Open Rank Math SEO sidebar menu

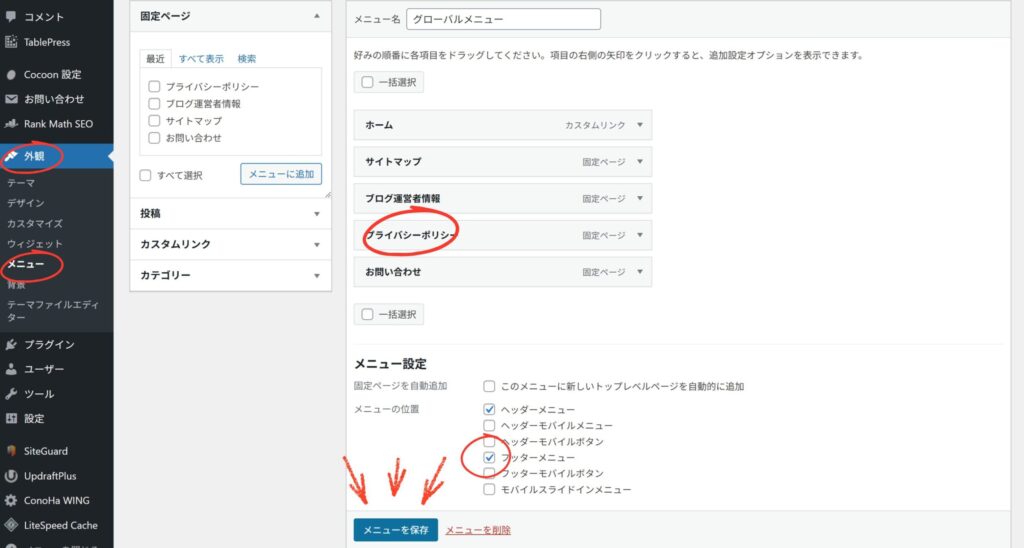click(56, 123)
